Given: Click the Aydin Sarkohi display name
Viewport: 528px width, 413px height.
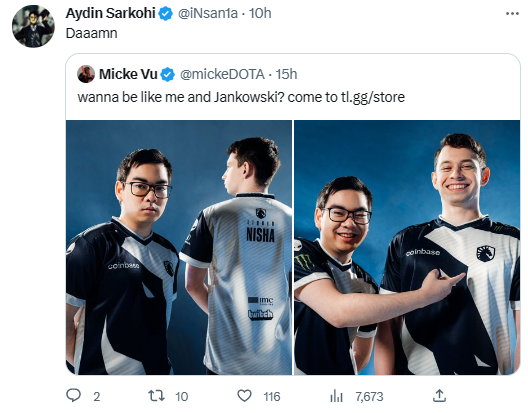Looking at the screenshot, I should coord(110,13).
